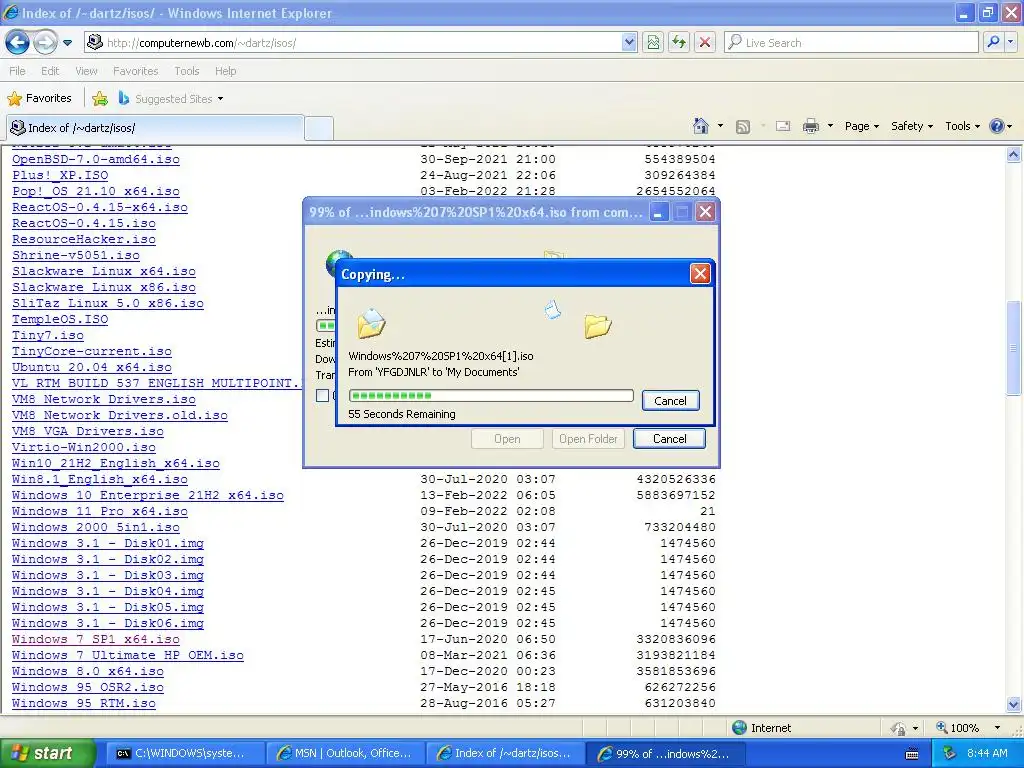Open the Windows 2000 5in1.iso link
The image size is (1024, 768).
[95, 527]
